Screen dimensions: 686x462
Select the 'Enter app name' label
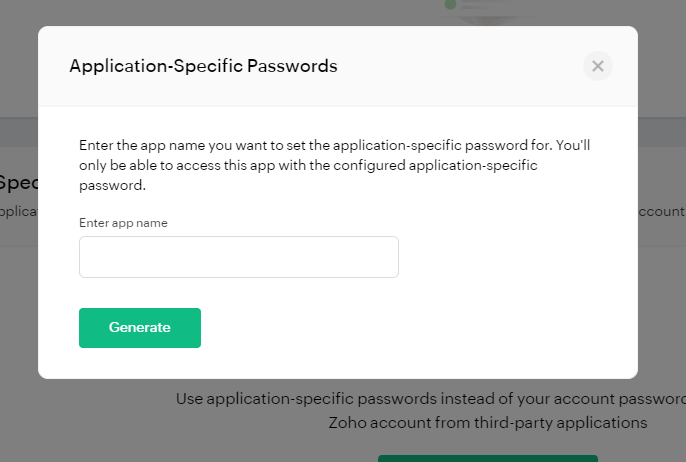click(123, 223)
